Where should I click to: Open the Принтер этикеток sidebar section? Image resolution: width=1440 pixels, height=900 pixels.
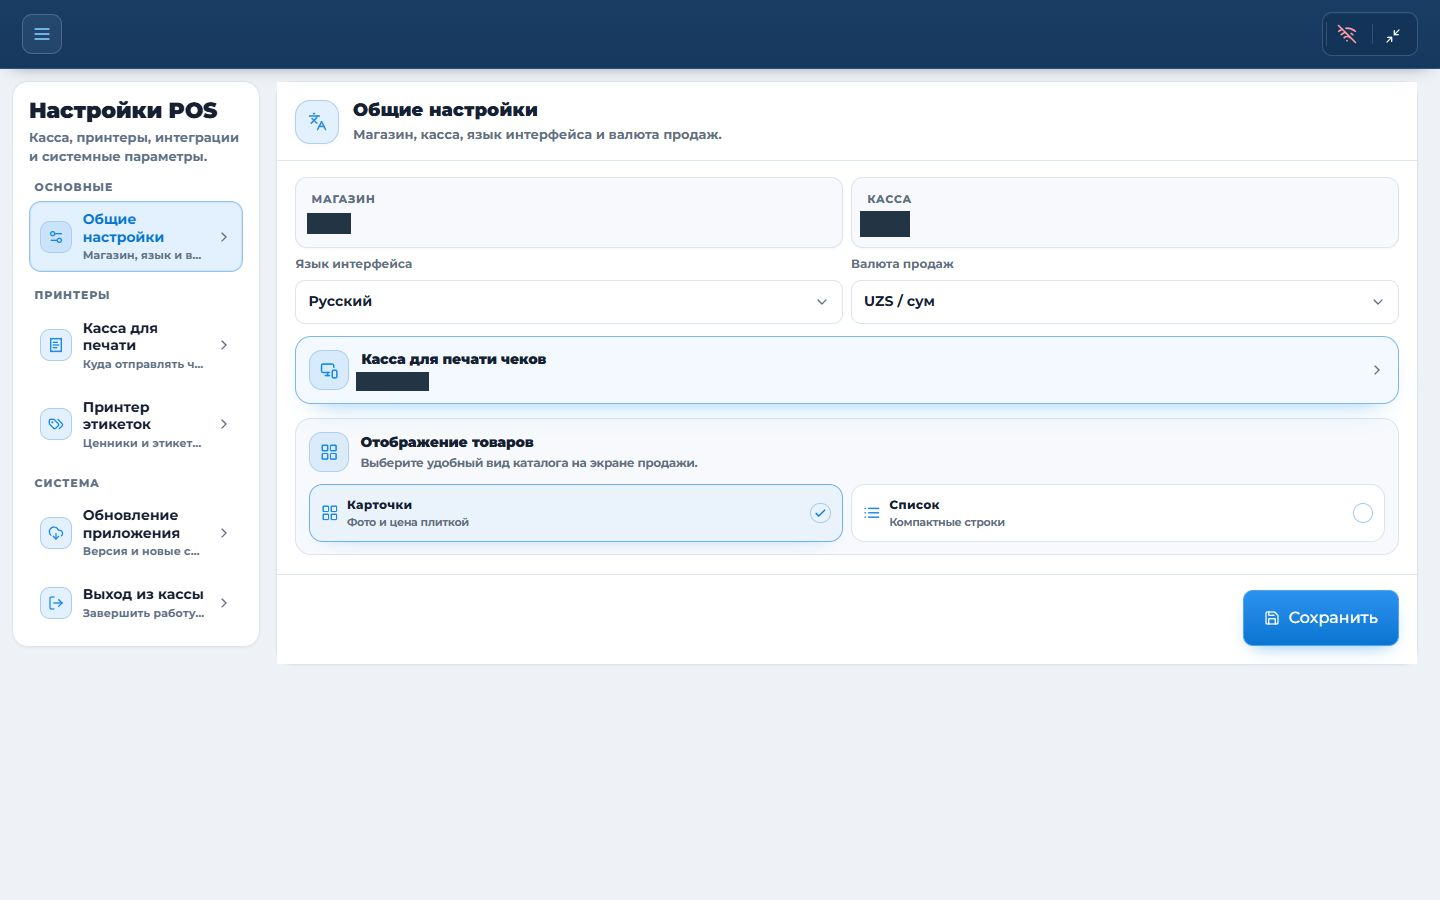tap(136, 424)
